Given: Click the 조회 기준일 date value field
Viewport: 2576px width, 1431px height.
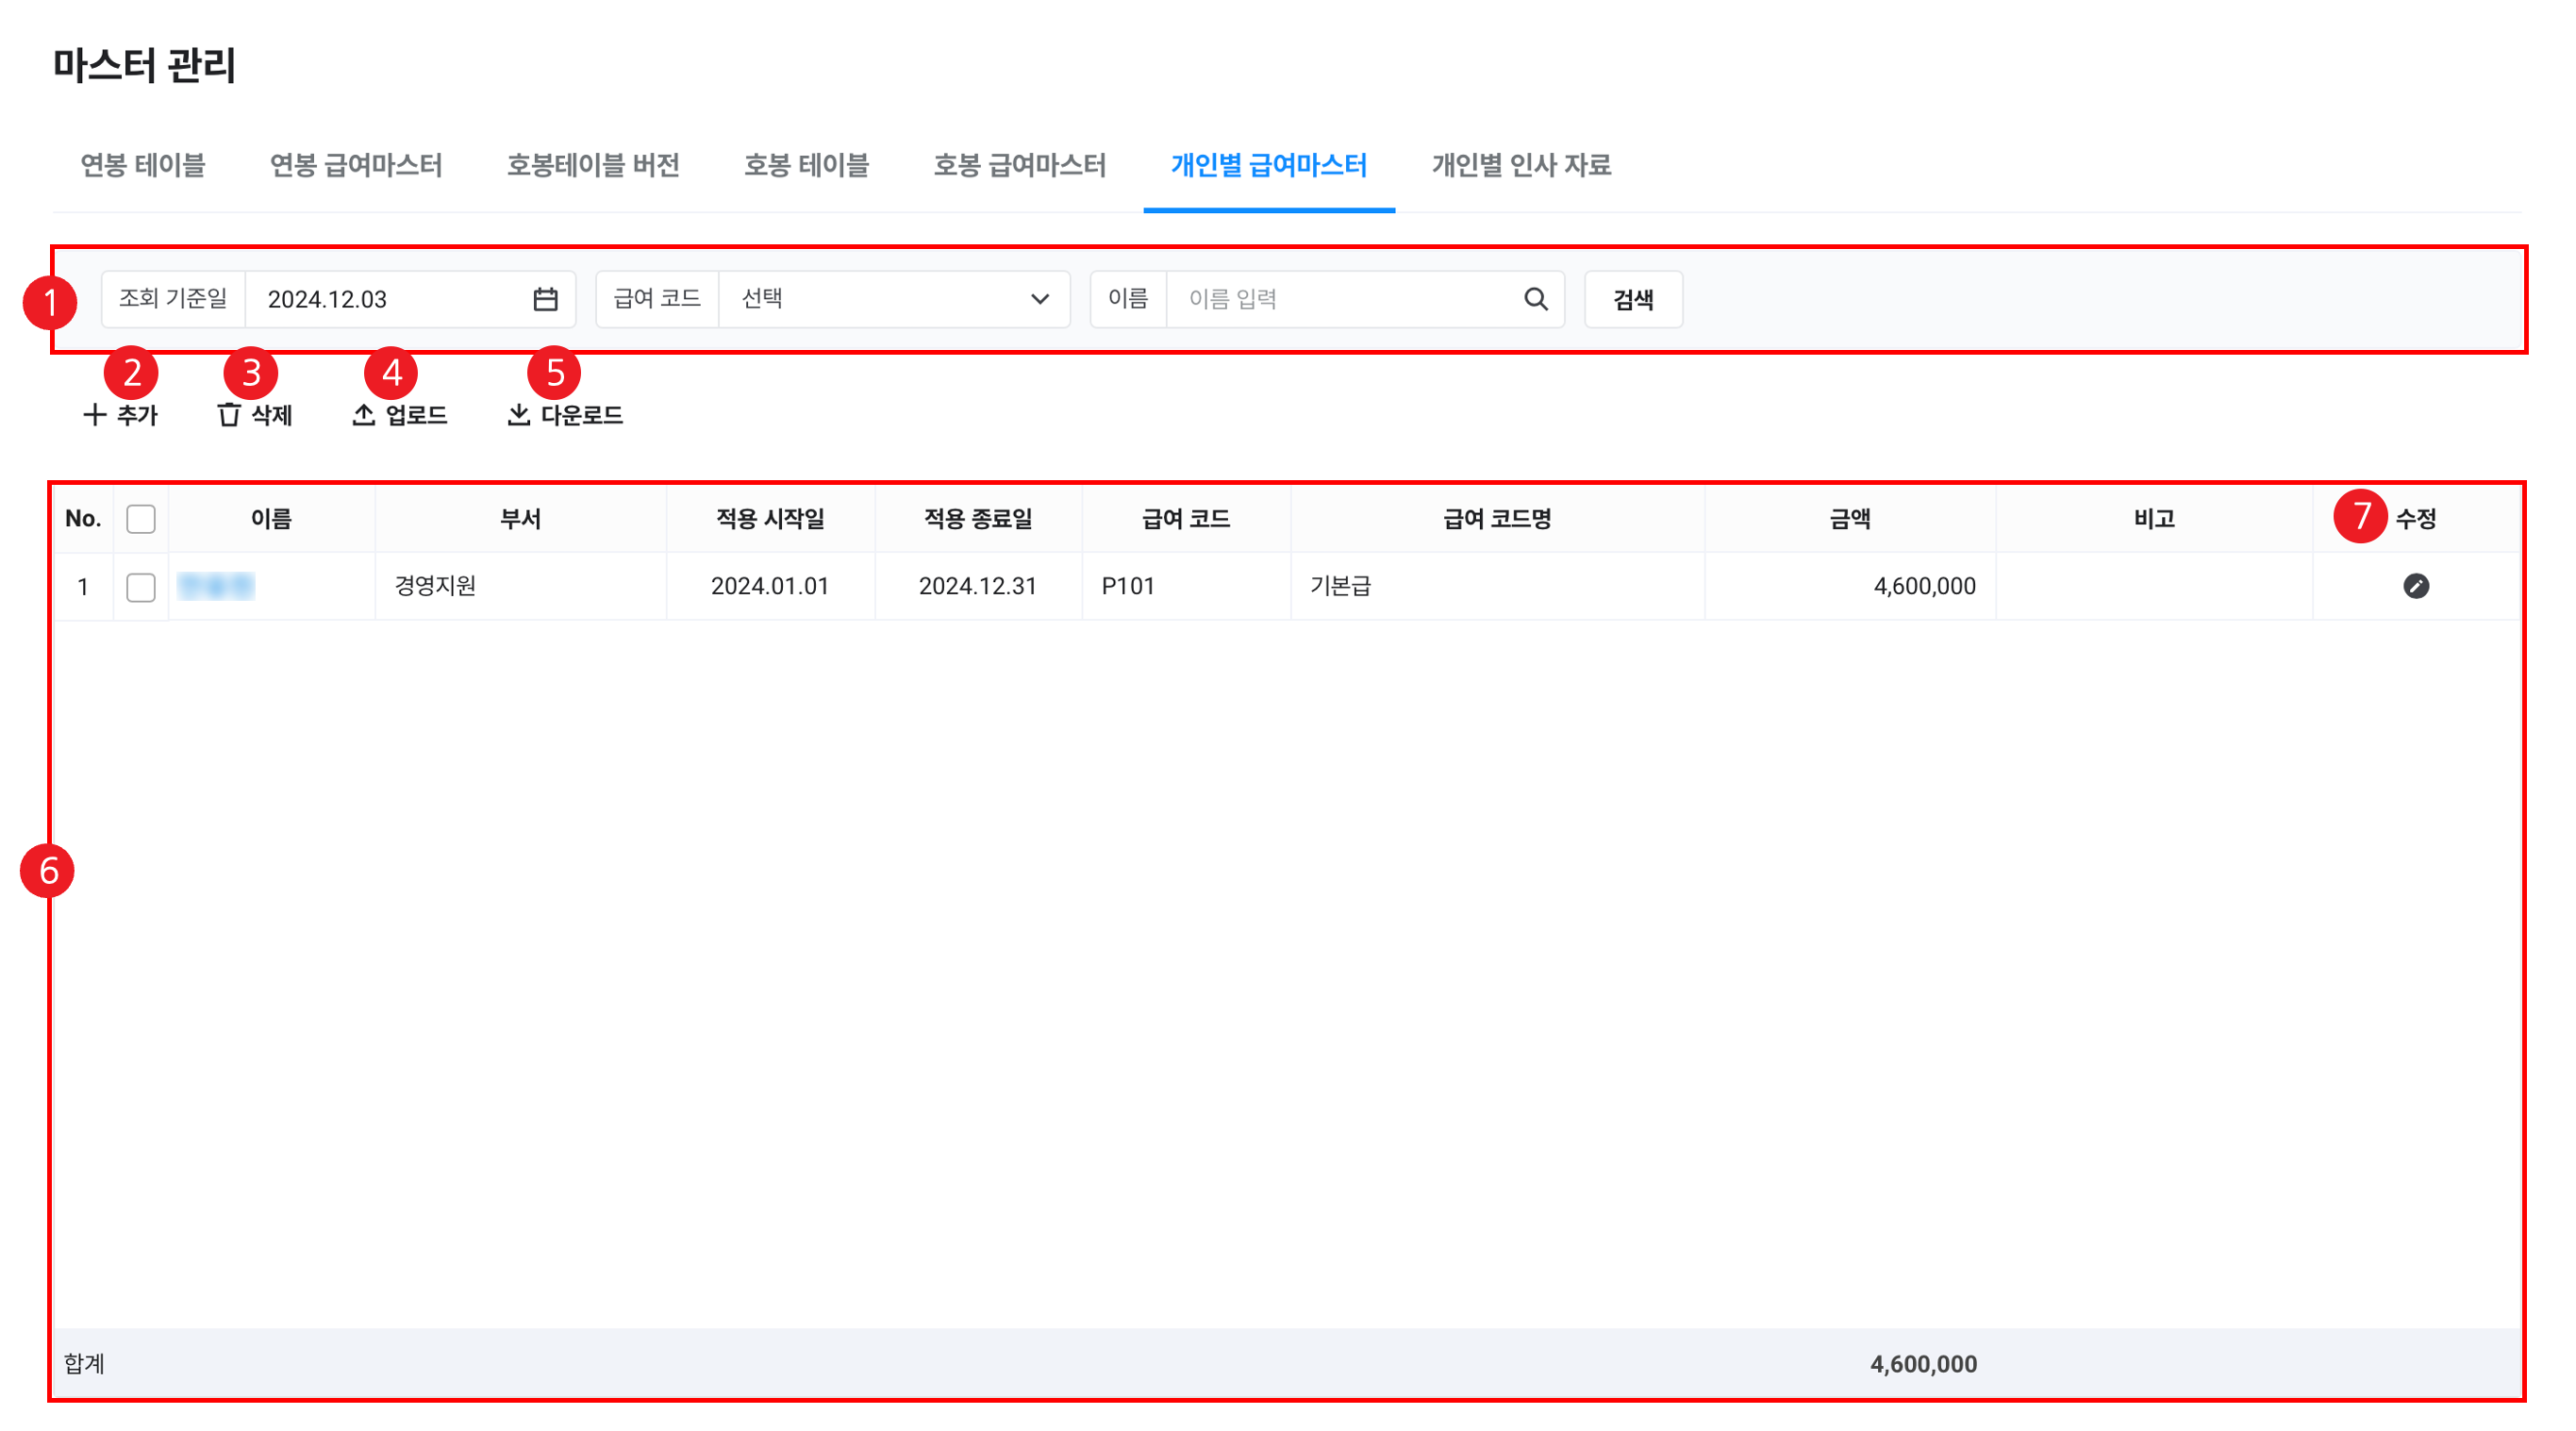Looking at the screenshot, I should [390, 299].
